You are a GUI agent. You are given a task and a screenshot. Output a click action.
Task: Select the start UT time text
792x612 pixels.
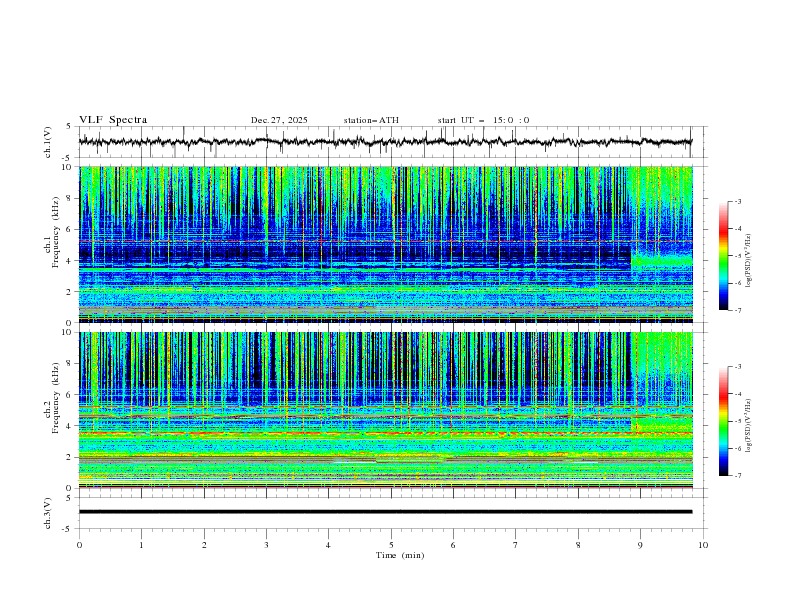click(483, 120)
